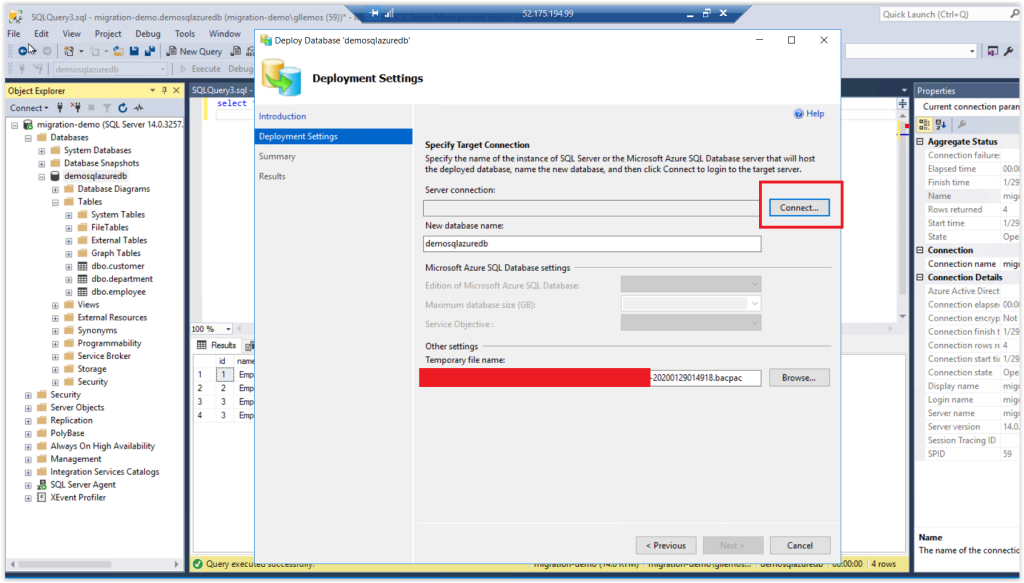This screenshot has height=583, width=1024.
Task: Click the Save disk icon
Action: pyautogui.click(x=134, y=51)
